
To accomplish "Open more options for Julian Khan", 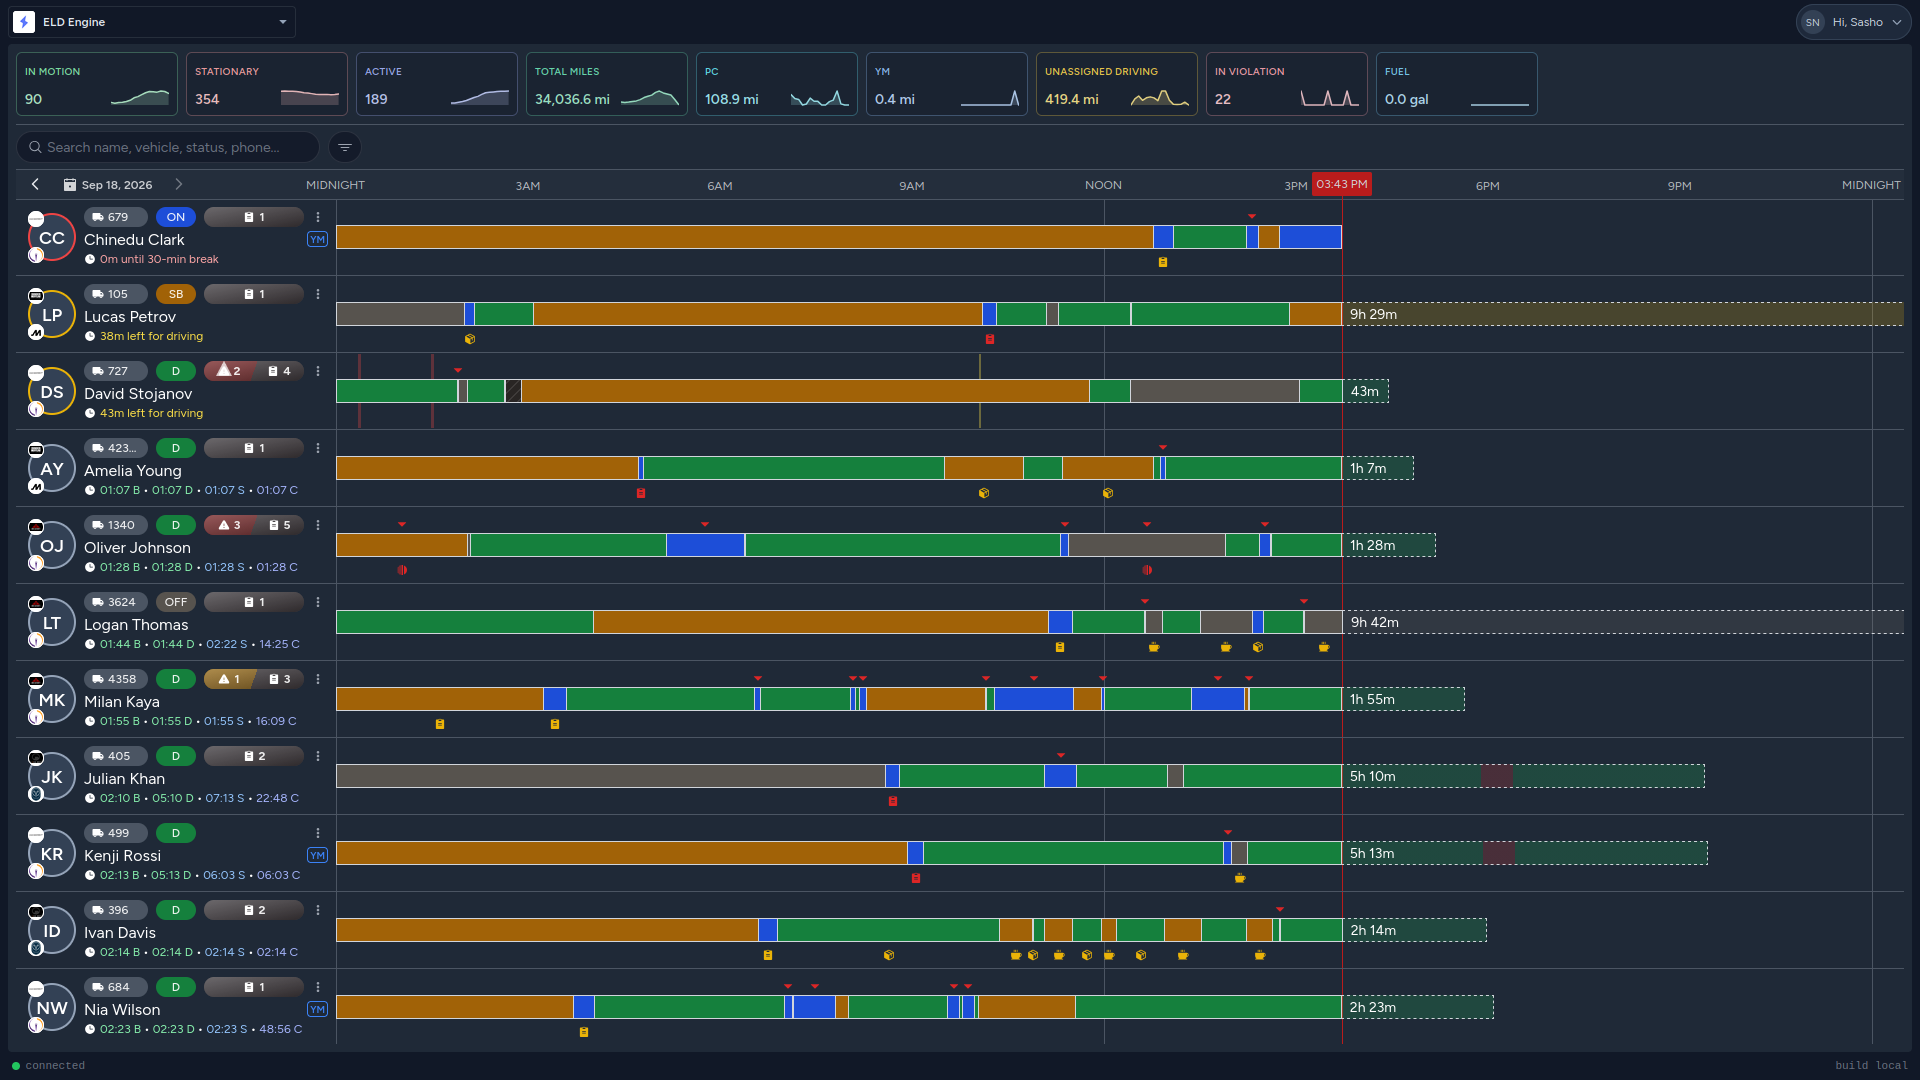I will click(318, 756).
